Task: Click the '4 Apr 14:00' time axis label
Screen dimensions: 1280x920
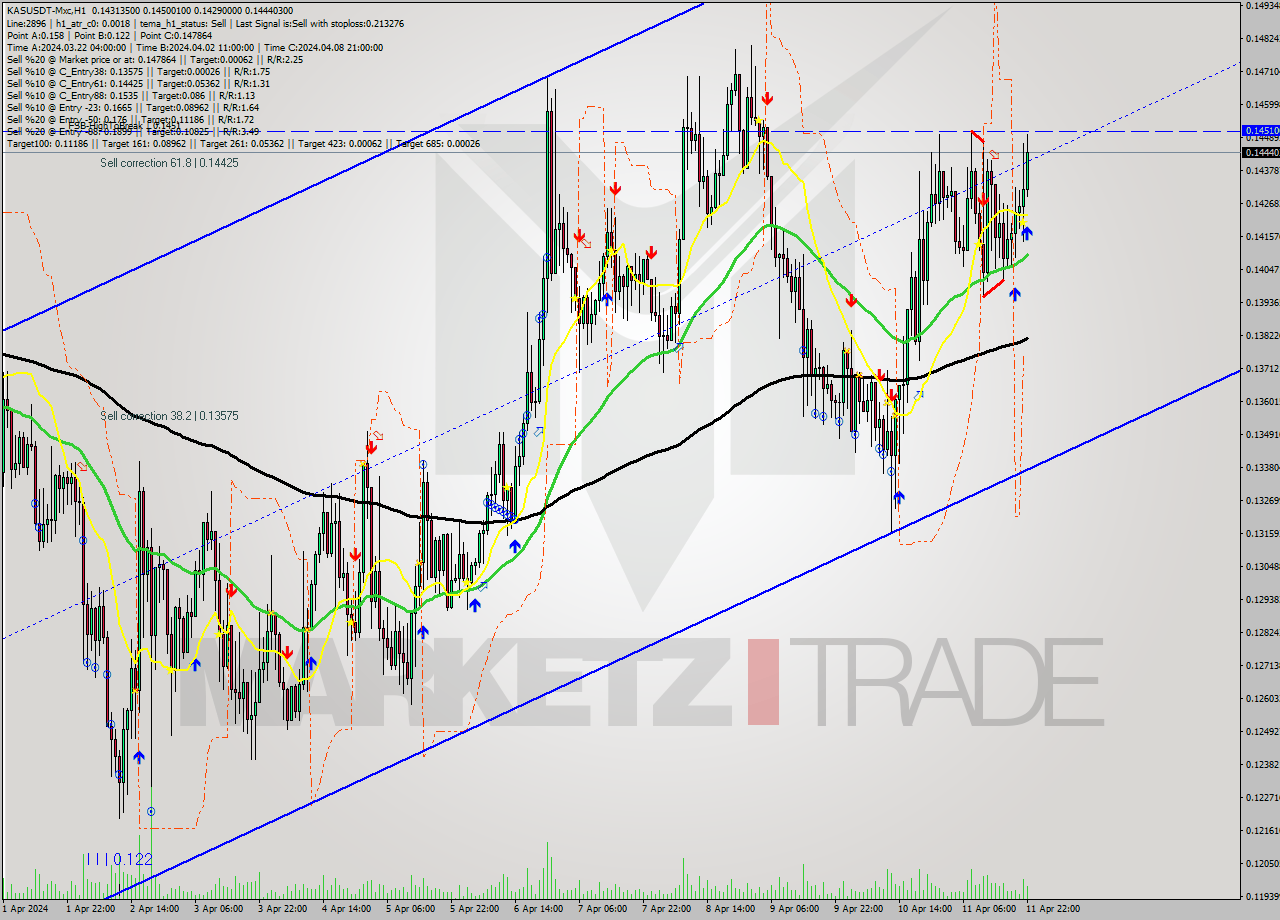Action: coord(348,909)
